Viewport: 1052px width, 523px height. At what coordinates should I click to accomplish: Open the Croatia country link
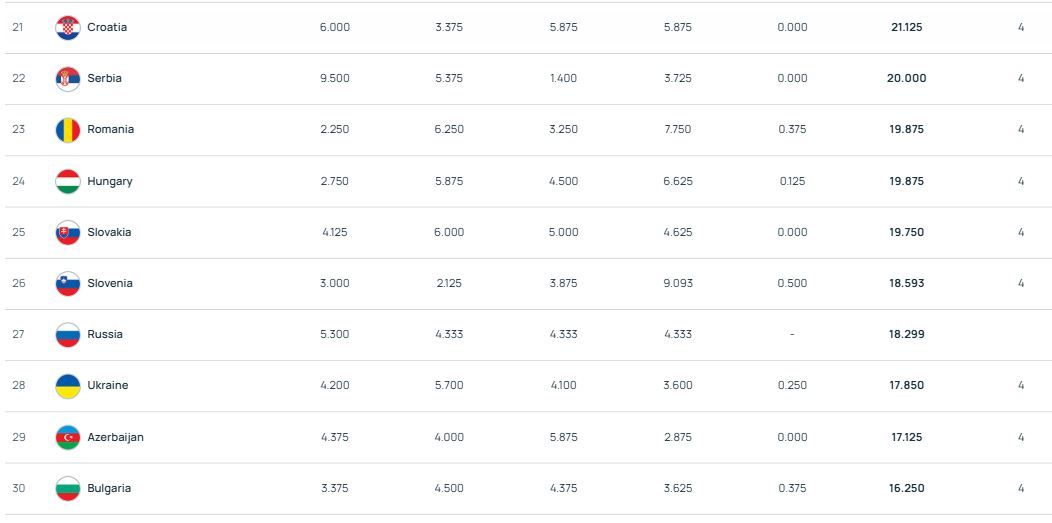click(107, 28)
